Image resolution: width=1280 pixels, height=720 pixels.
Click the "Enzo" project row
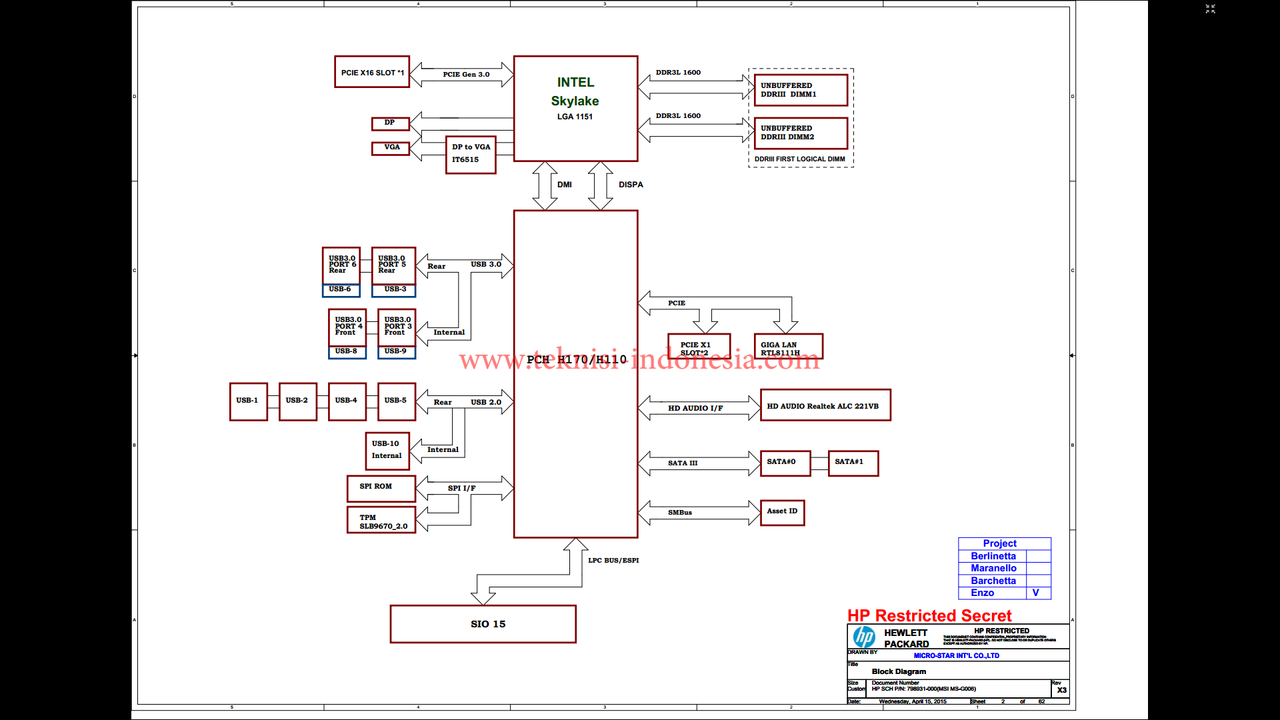[1005, 593]
